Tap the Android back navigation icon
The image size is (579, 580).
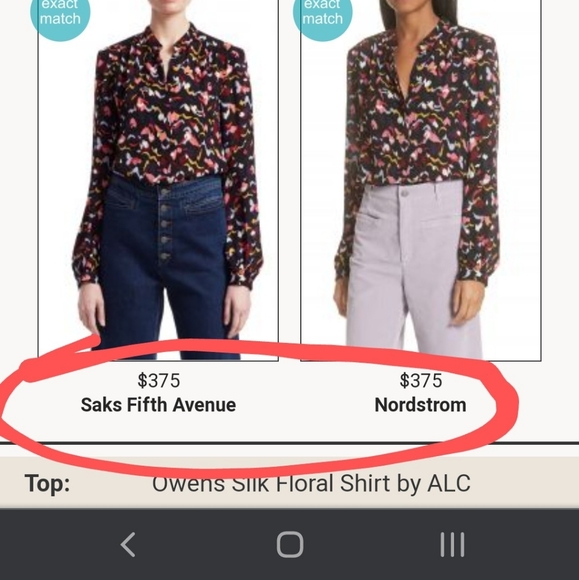tap(128, 544)
